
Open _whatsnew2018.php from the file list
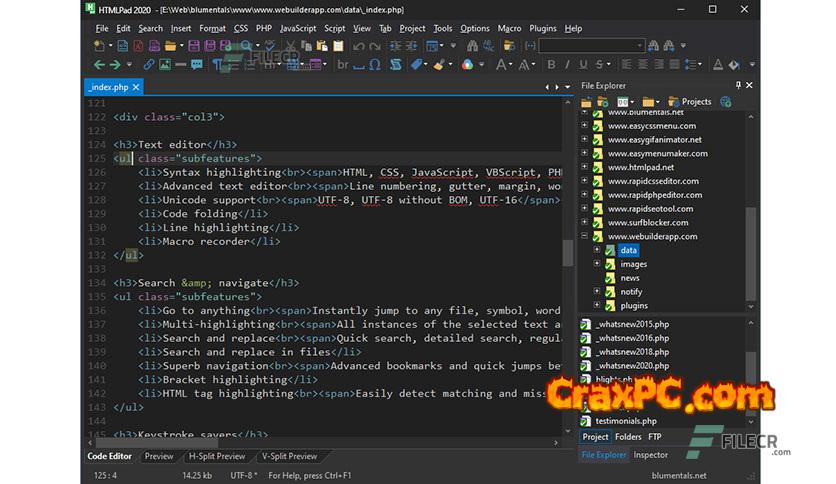632,352
